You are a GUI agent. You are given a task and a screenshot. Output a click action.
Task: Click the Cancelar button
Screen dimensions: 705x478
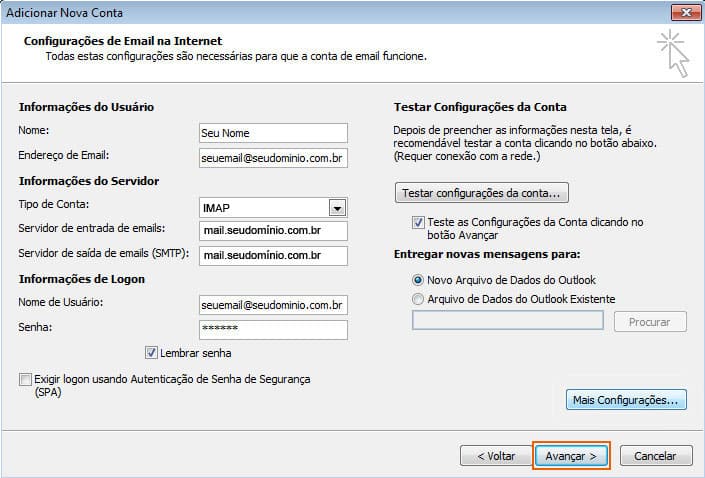click(656, 455)
